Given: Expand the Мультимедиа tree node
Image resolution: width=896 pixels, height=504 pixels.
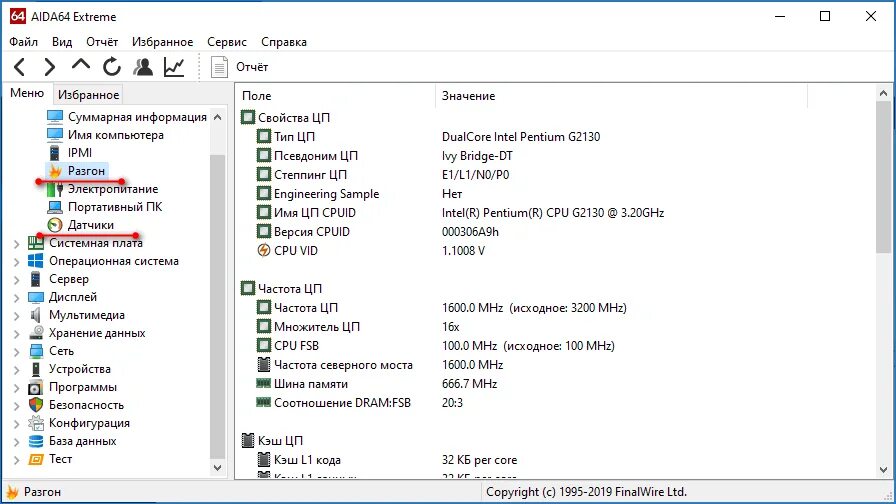Looking at the screenshot, I should pos(16,316).
